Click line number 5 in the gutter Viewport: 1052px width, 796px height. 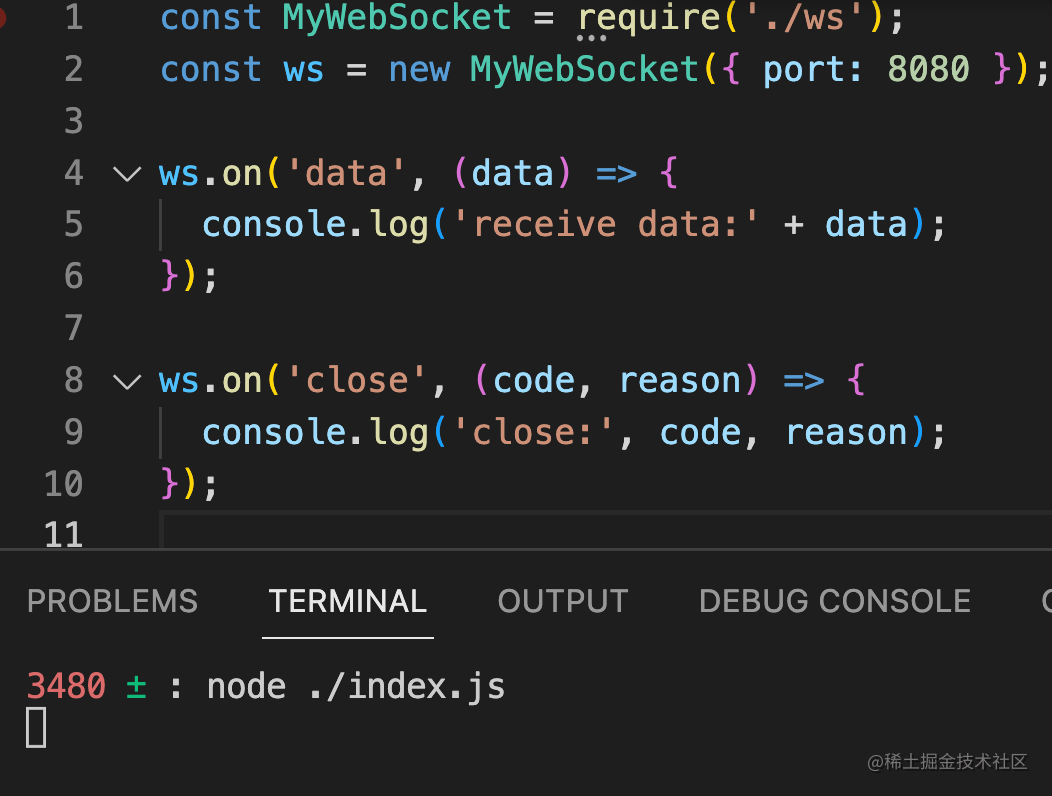click(x=72, y=224)
